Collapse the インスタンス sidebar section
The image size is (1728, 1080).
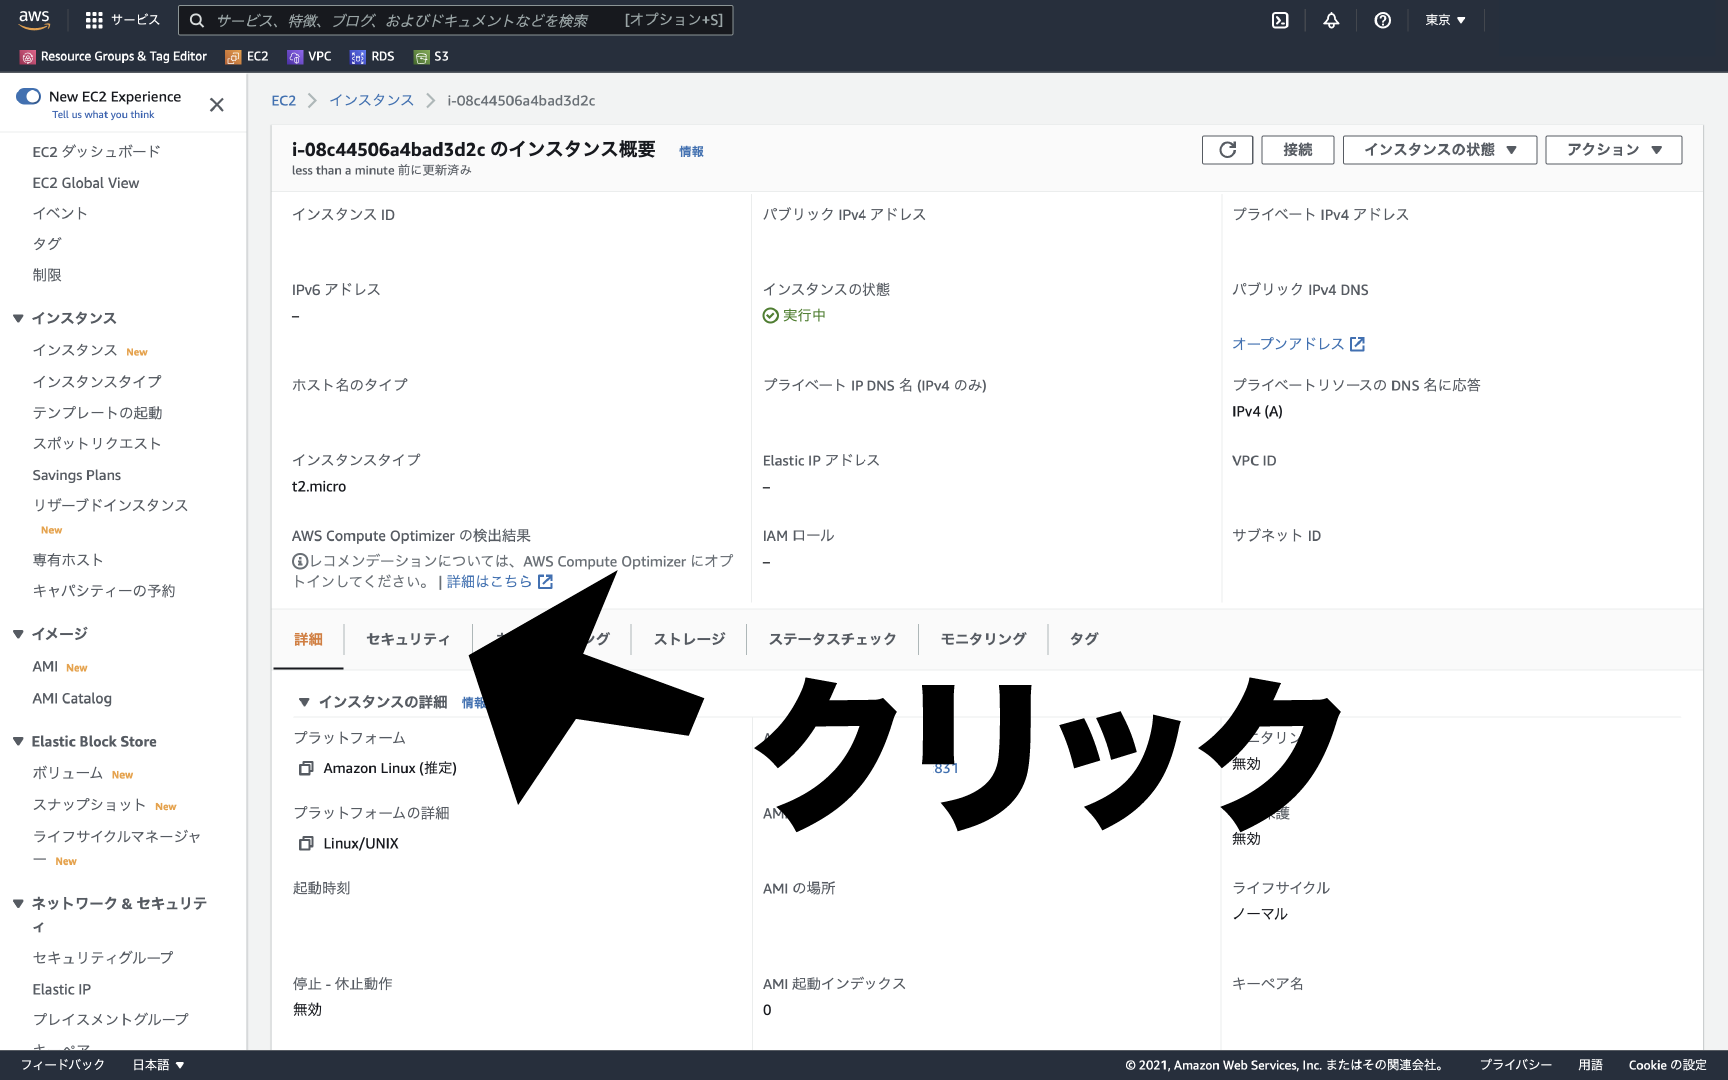pos(18,318)
